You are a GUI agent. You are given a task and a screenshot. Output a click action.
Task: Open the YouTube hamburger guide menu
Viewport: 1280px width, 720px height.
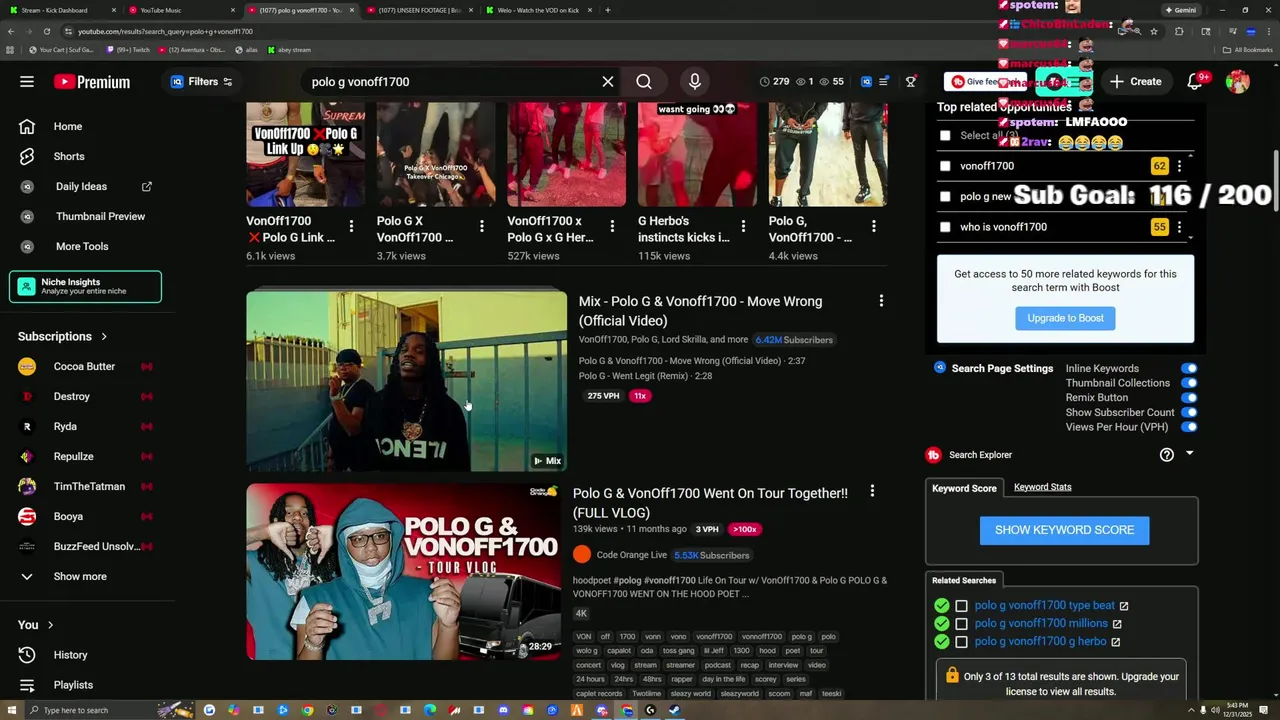click(27, 82)
